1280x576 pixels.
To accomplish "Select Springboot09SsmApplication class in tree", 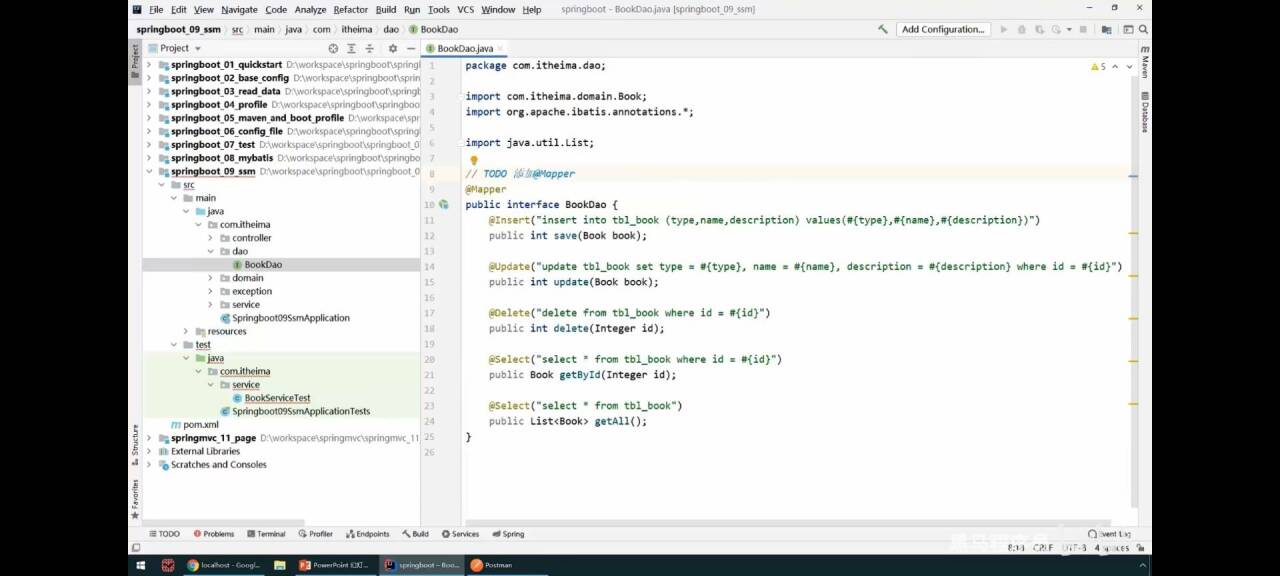I will coord(285,318).
